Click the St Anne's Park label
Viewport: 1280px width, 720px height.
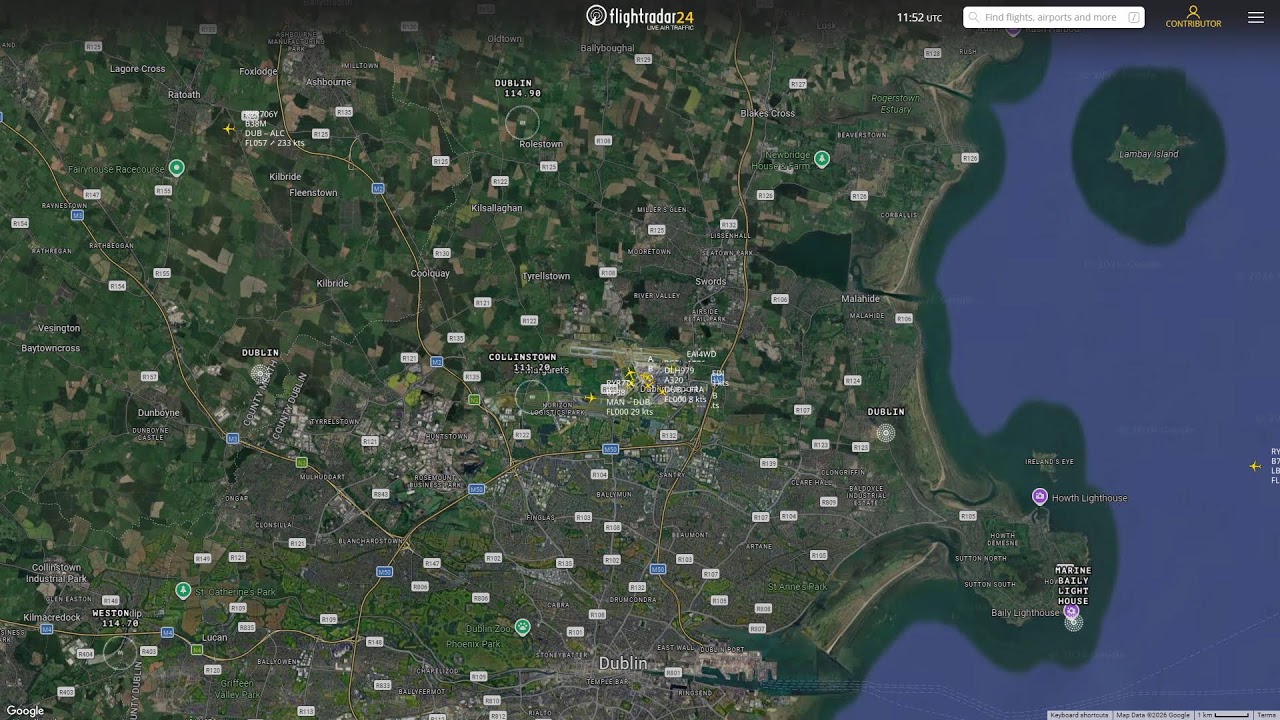coord(798,587)
